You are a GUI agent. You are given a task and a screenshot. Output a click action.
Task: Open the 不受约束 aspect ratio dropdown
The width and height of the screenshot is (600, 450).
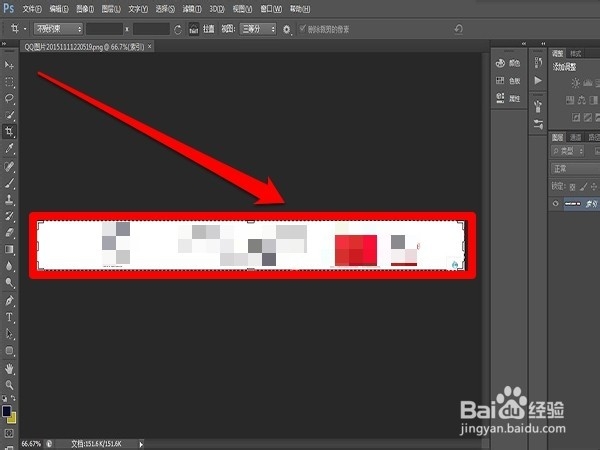(x=58, y=29)
